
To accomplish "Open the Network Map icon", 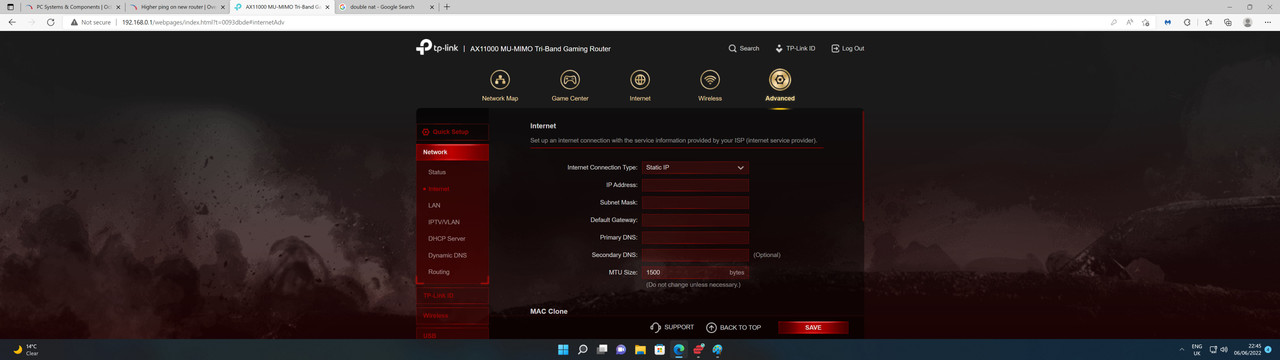I will click(x=499, y=80).
